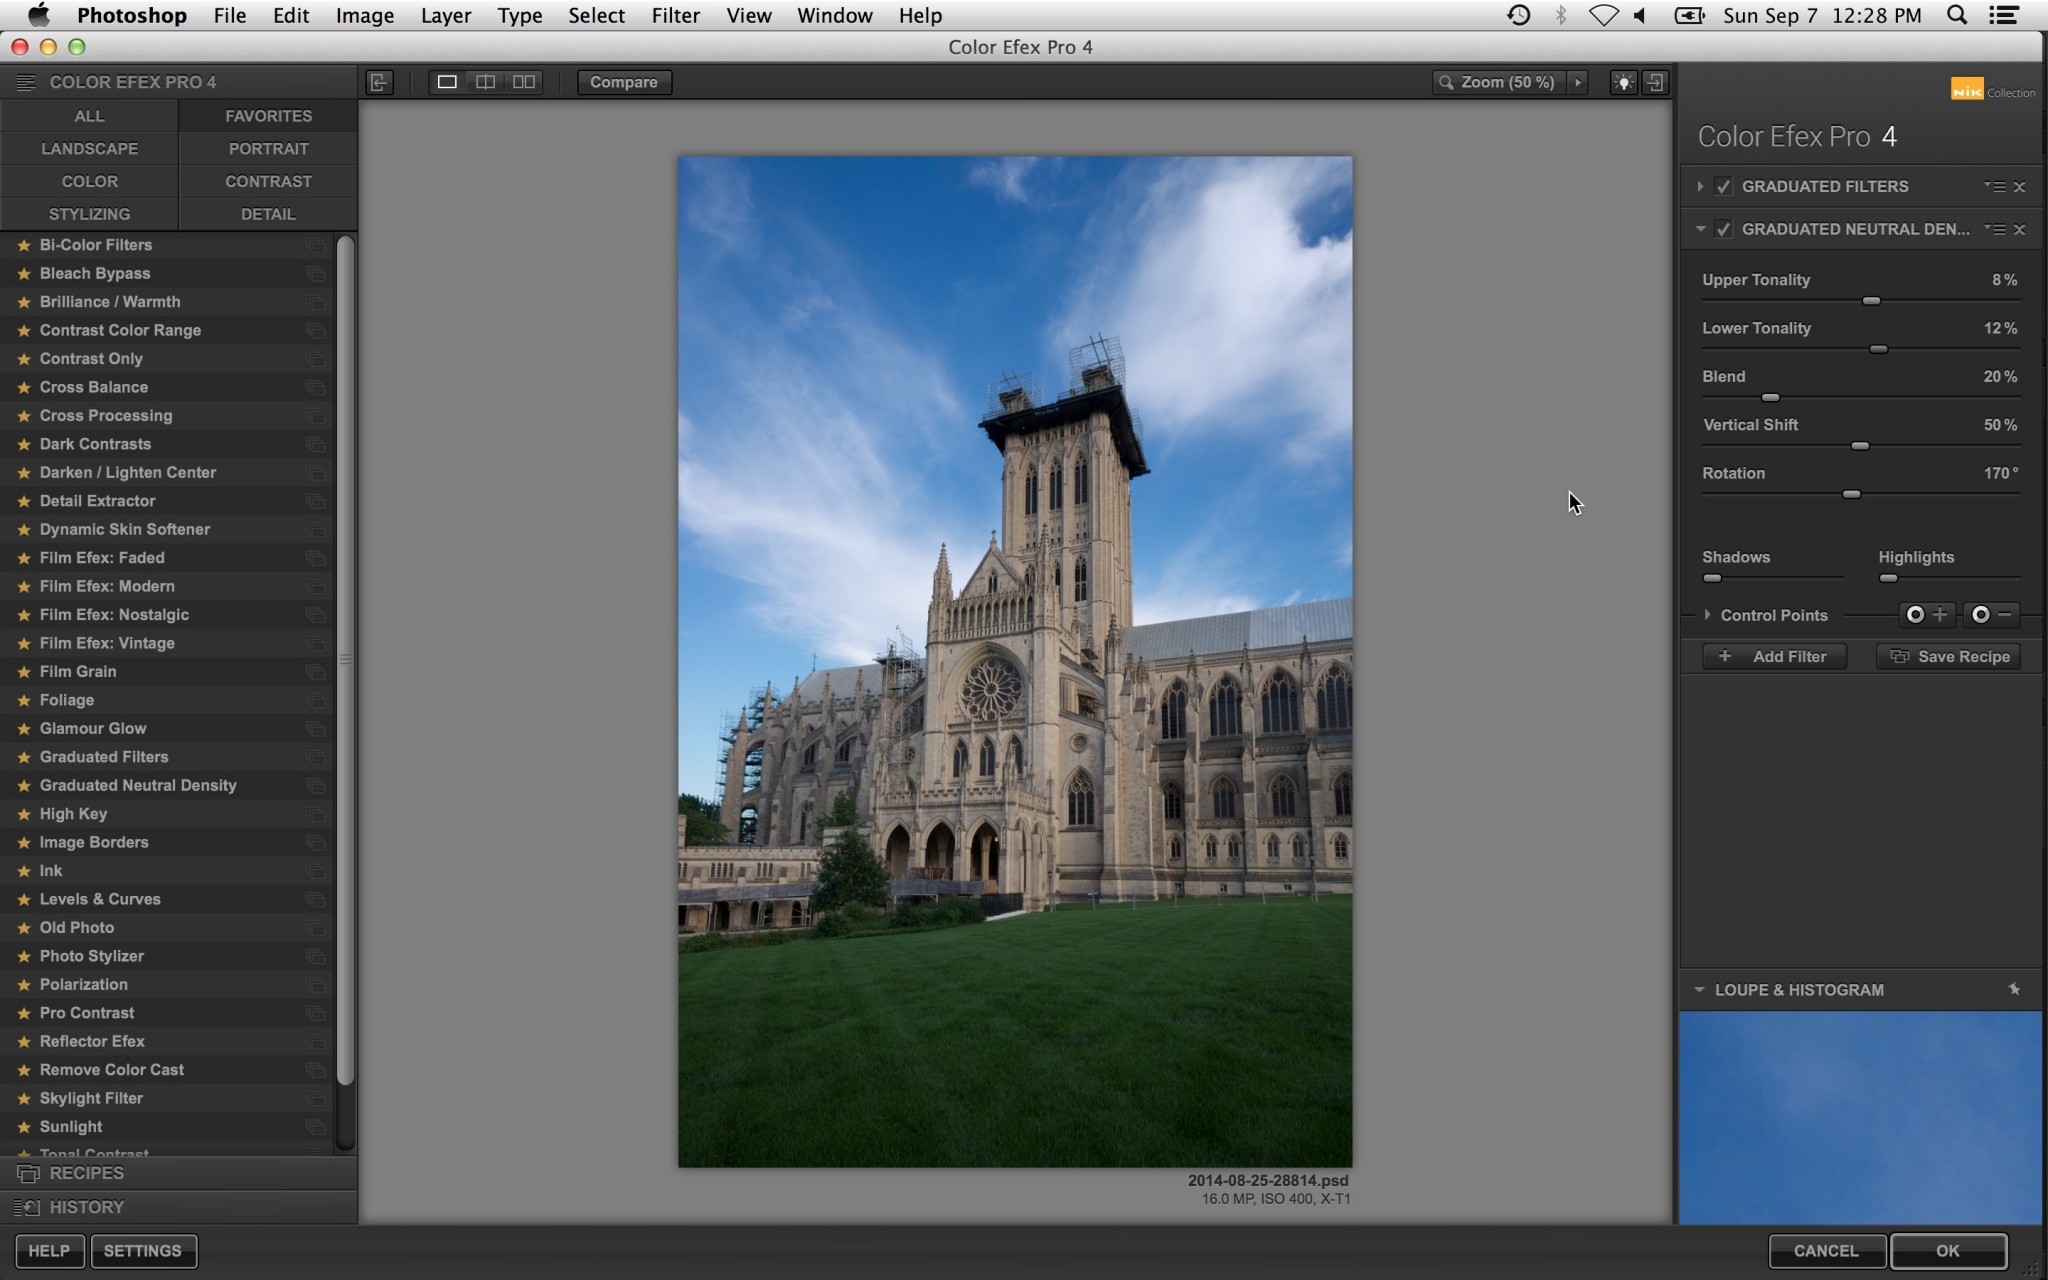Viewport: 2048px width, 1280px height.
Task: Change preview background brightness with the lightbulb icon
Action: click(x=1623, y=82)
